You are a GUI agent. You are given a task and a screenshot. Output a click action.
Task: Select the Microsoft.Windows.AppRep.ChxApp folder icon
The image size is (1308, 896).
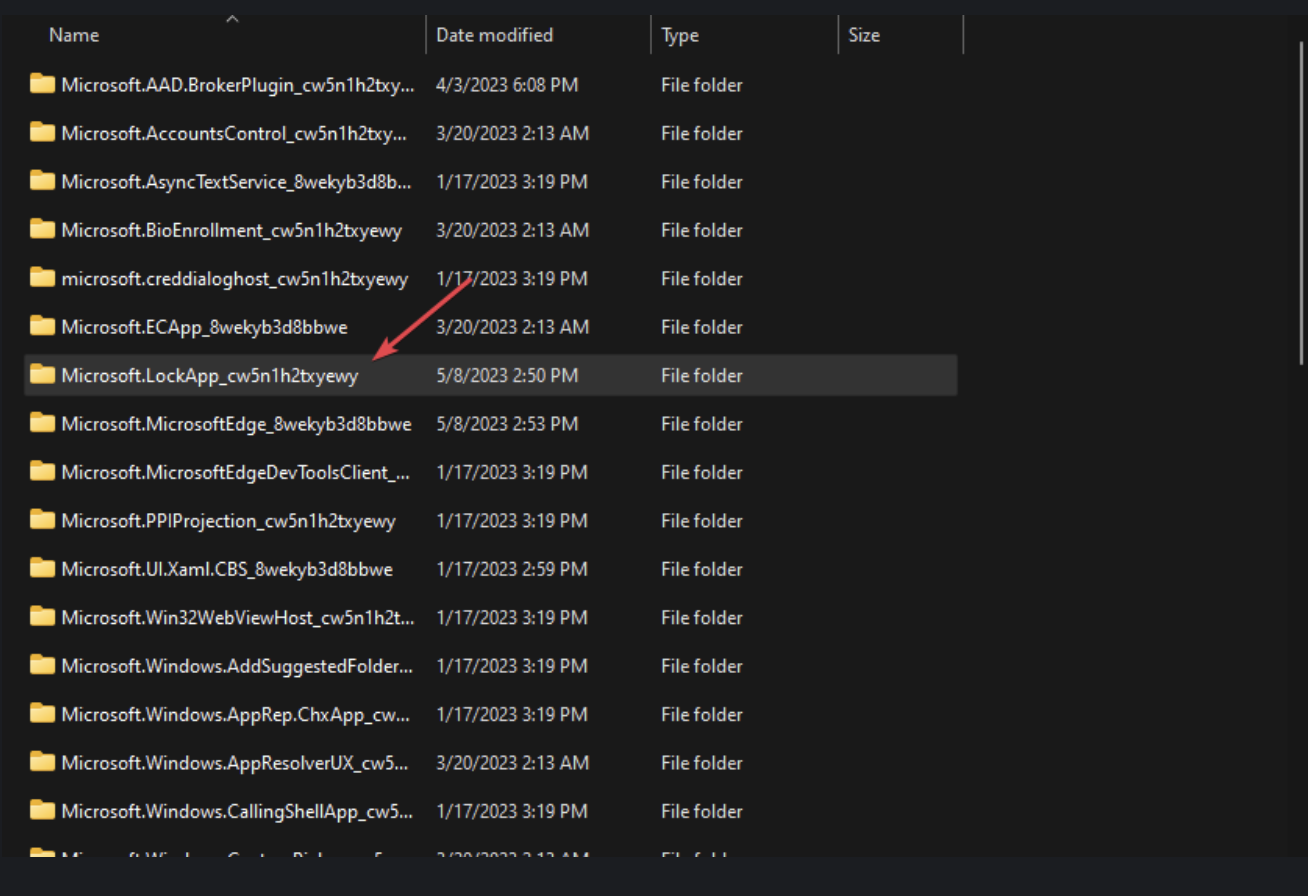(x=42, y=714)
